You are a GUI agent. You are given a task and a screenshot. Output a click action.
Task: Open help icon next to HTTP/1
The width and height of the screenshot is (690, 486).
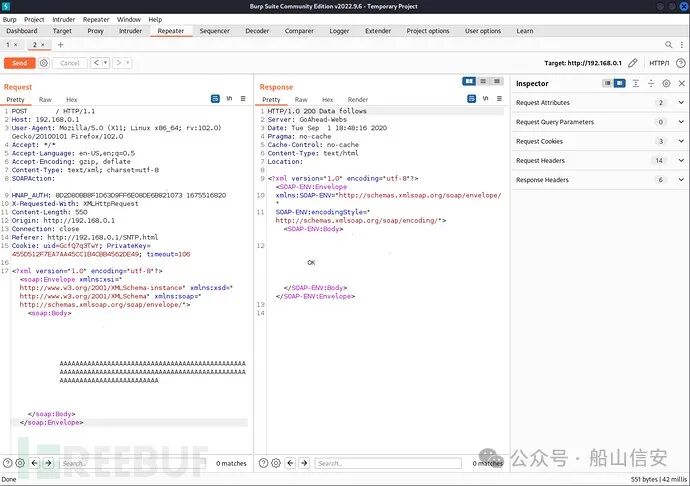click(x=680, y=63)
